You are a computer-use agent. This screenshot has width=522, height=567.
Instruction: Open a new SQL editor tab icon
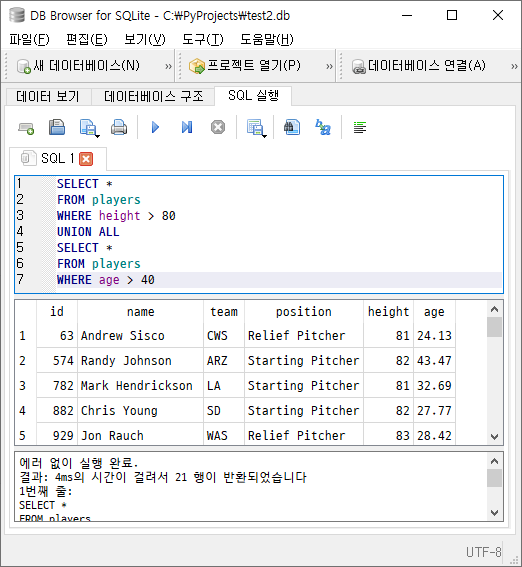tap(26, 128)
